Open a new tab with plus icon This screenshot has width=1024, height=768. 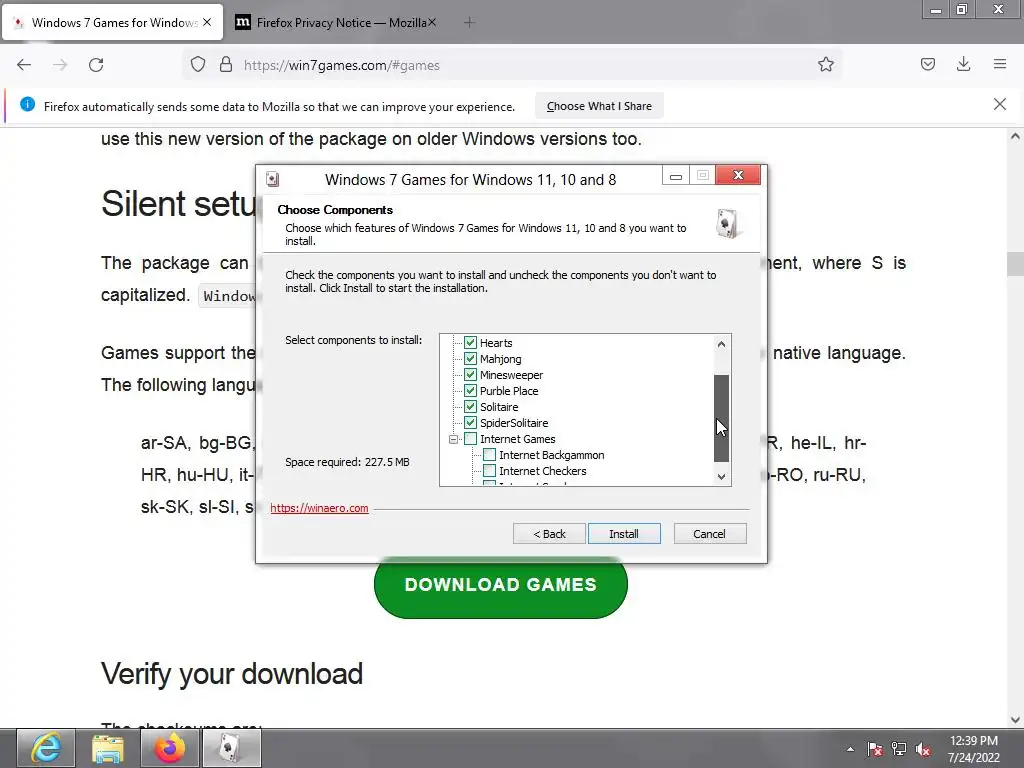point(469,23)
